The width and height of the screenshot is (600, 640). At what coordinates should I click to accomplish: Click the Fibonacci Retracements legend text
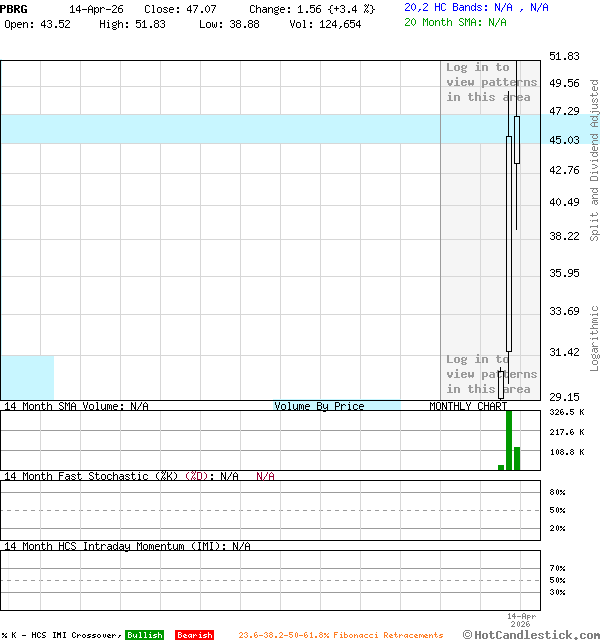click(341, 635)
